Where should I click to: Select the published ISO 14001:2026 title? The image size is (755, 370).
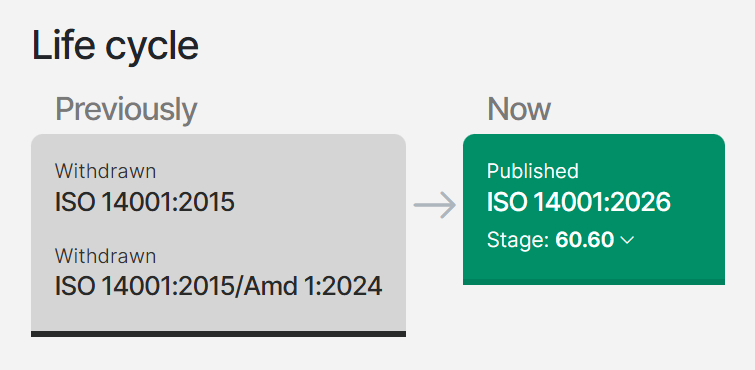pyautogui.click(x=578, y=202)
